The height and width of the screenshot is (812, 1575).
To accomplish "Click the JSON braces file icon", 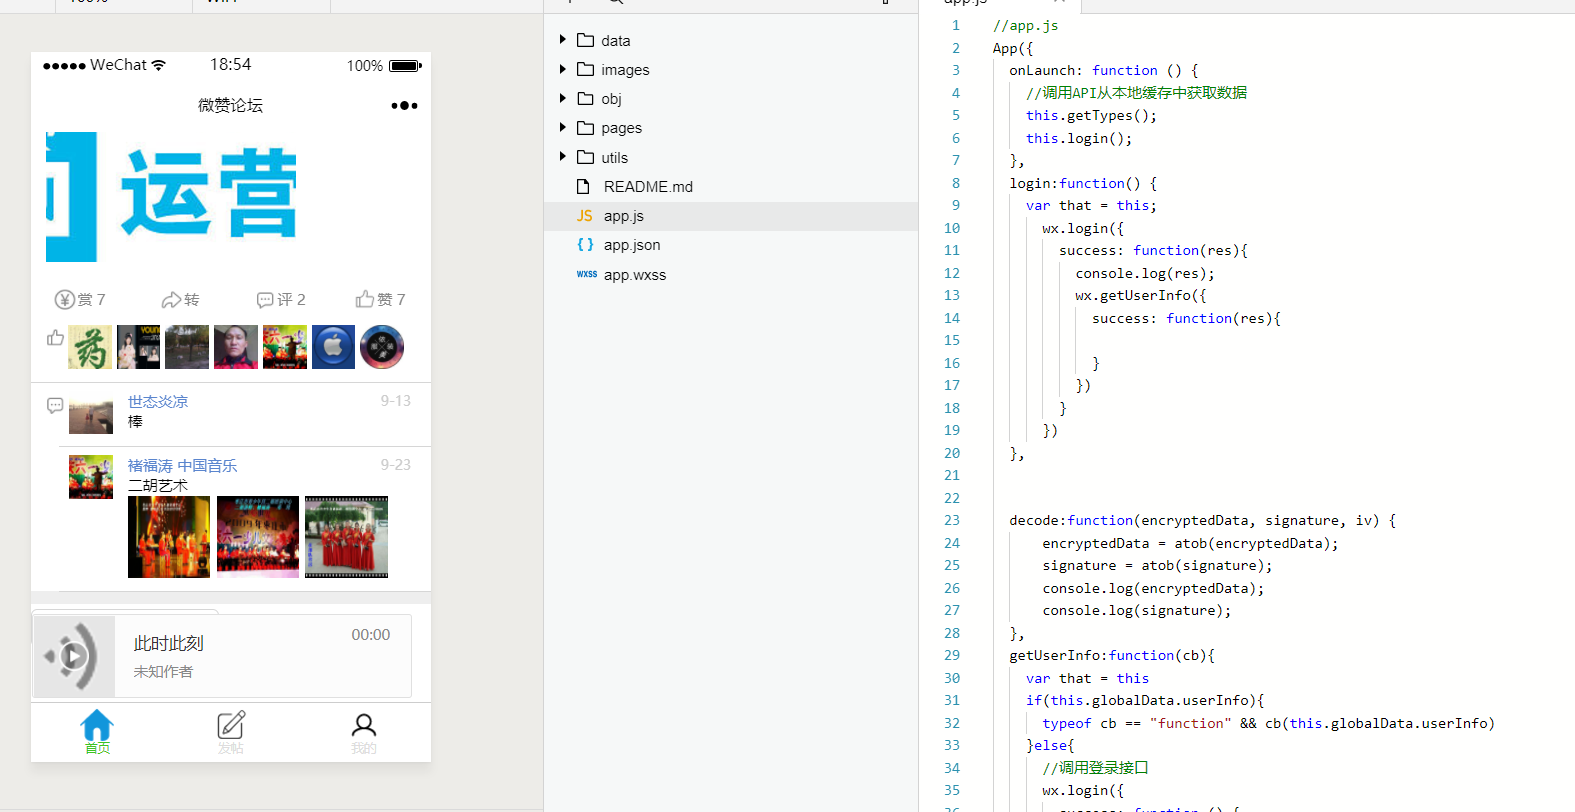I will tap(585, 245).
